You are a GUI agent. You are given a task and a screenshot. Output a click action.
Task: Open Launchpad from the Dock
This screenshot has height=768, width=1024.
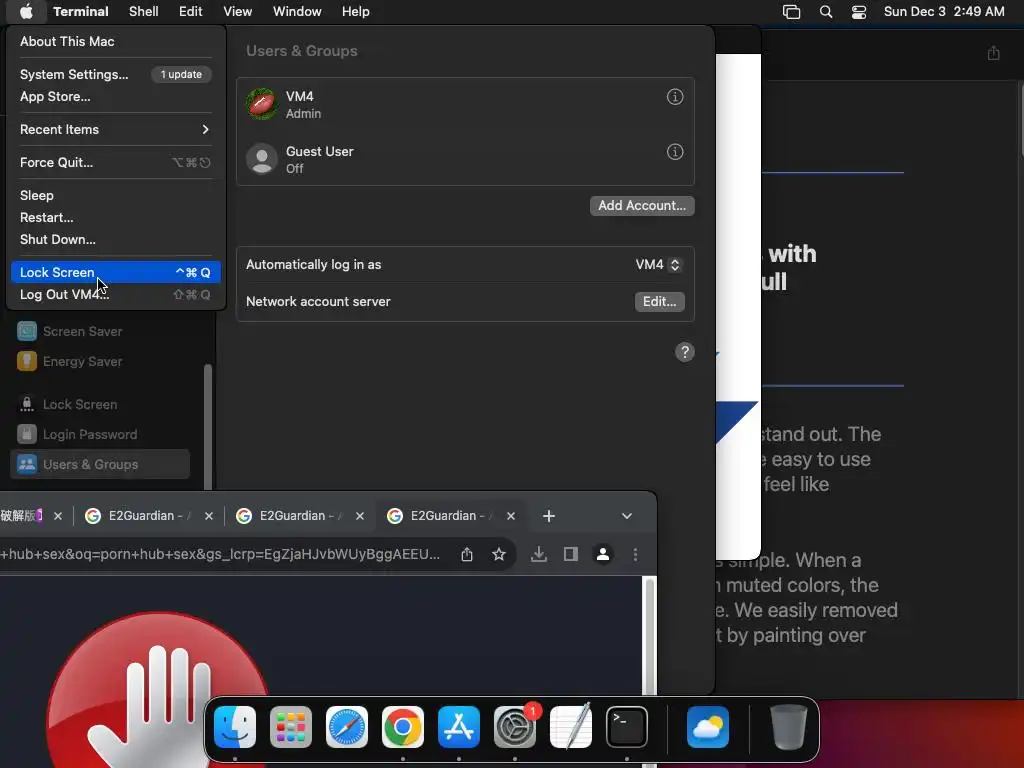[291, 727]
